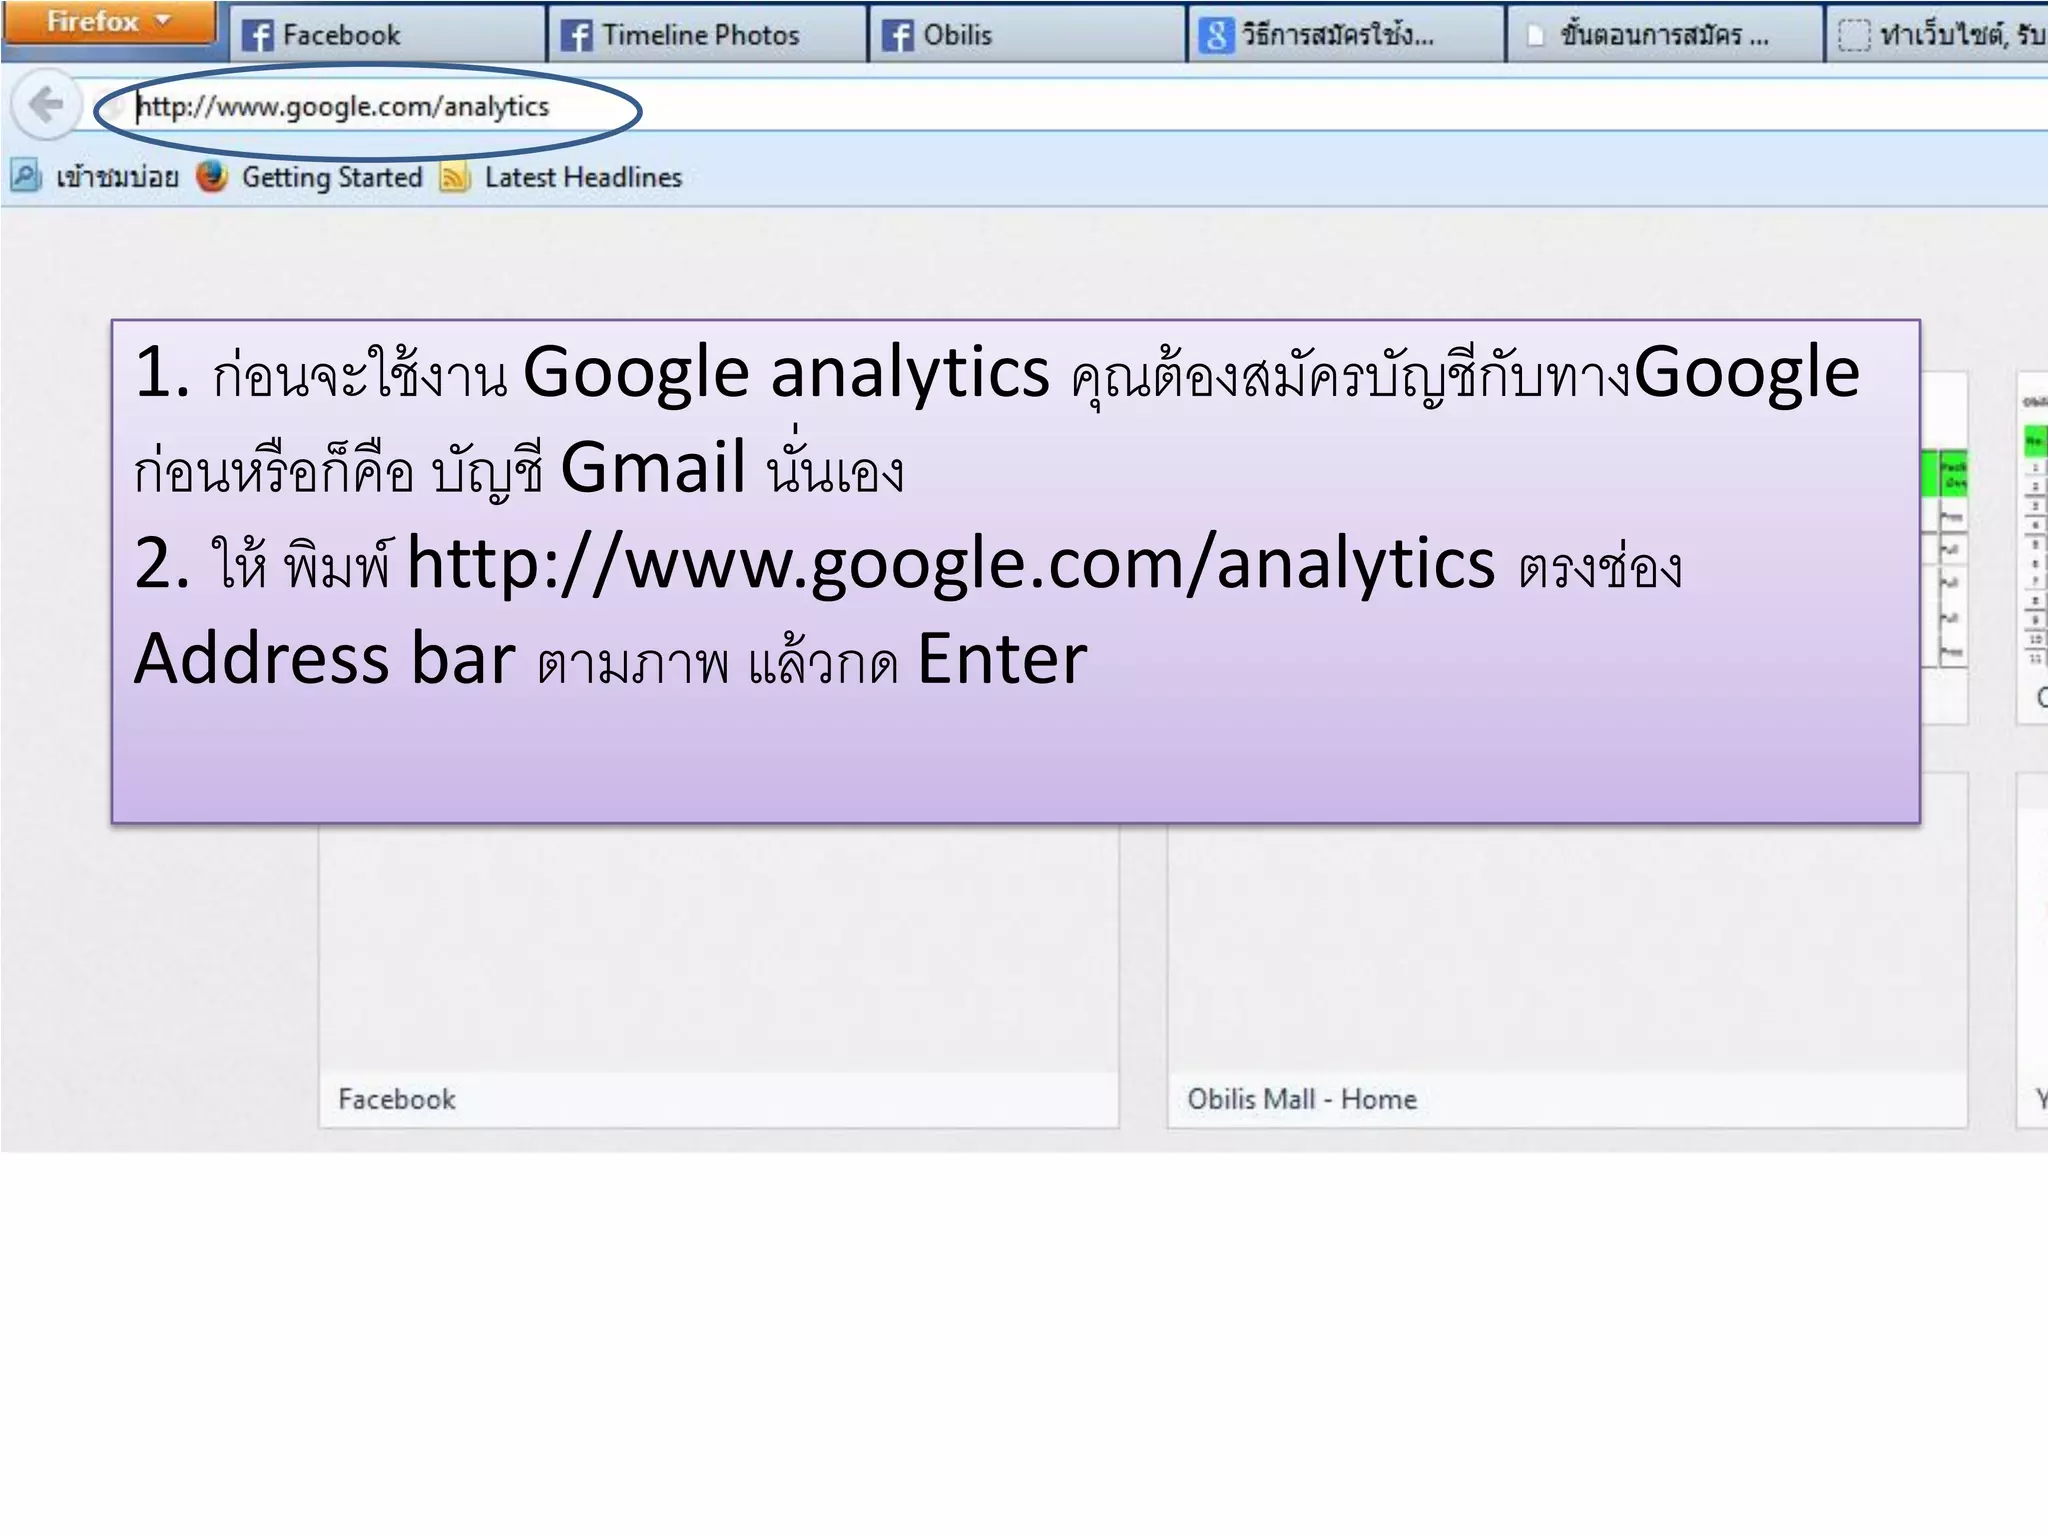Click the Facebook icon on Obilis tab
2048x1536 pixels.
(897, 36)
